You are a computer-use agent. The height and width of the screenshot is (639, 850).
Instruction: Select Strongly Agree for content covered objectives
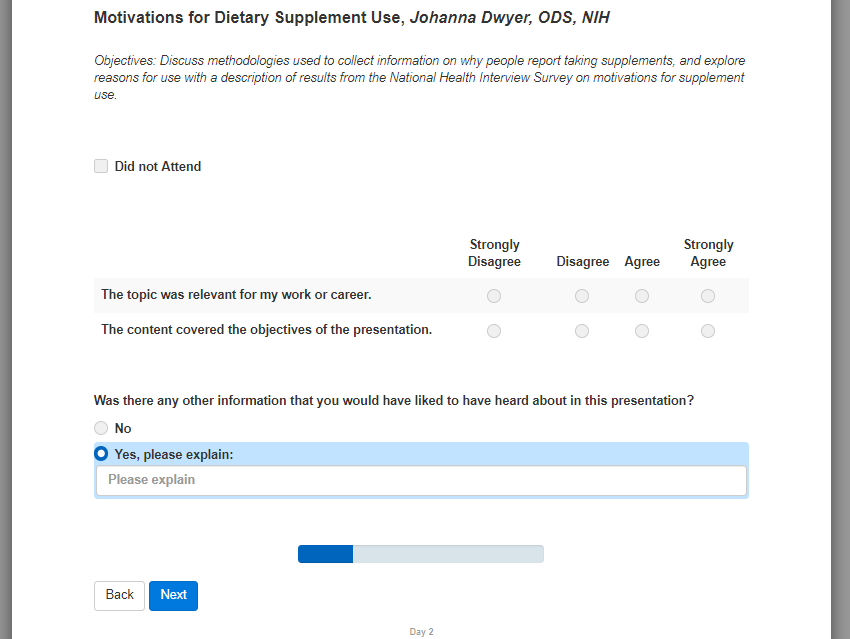click(708, 331)
